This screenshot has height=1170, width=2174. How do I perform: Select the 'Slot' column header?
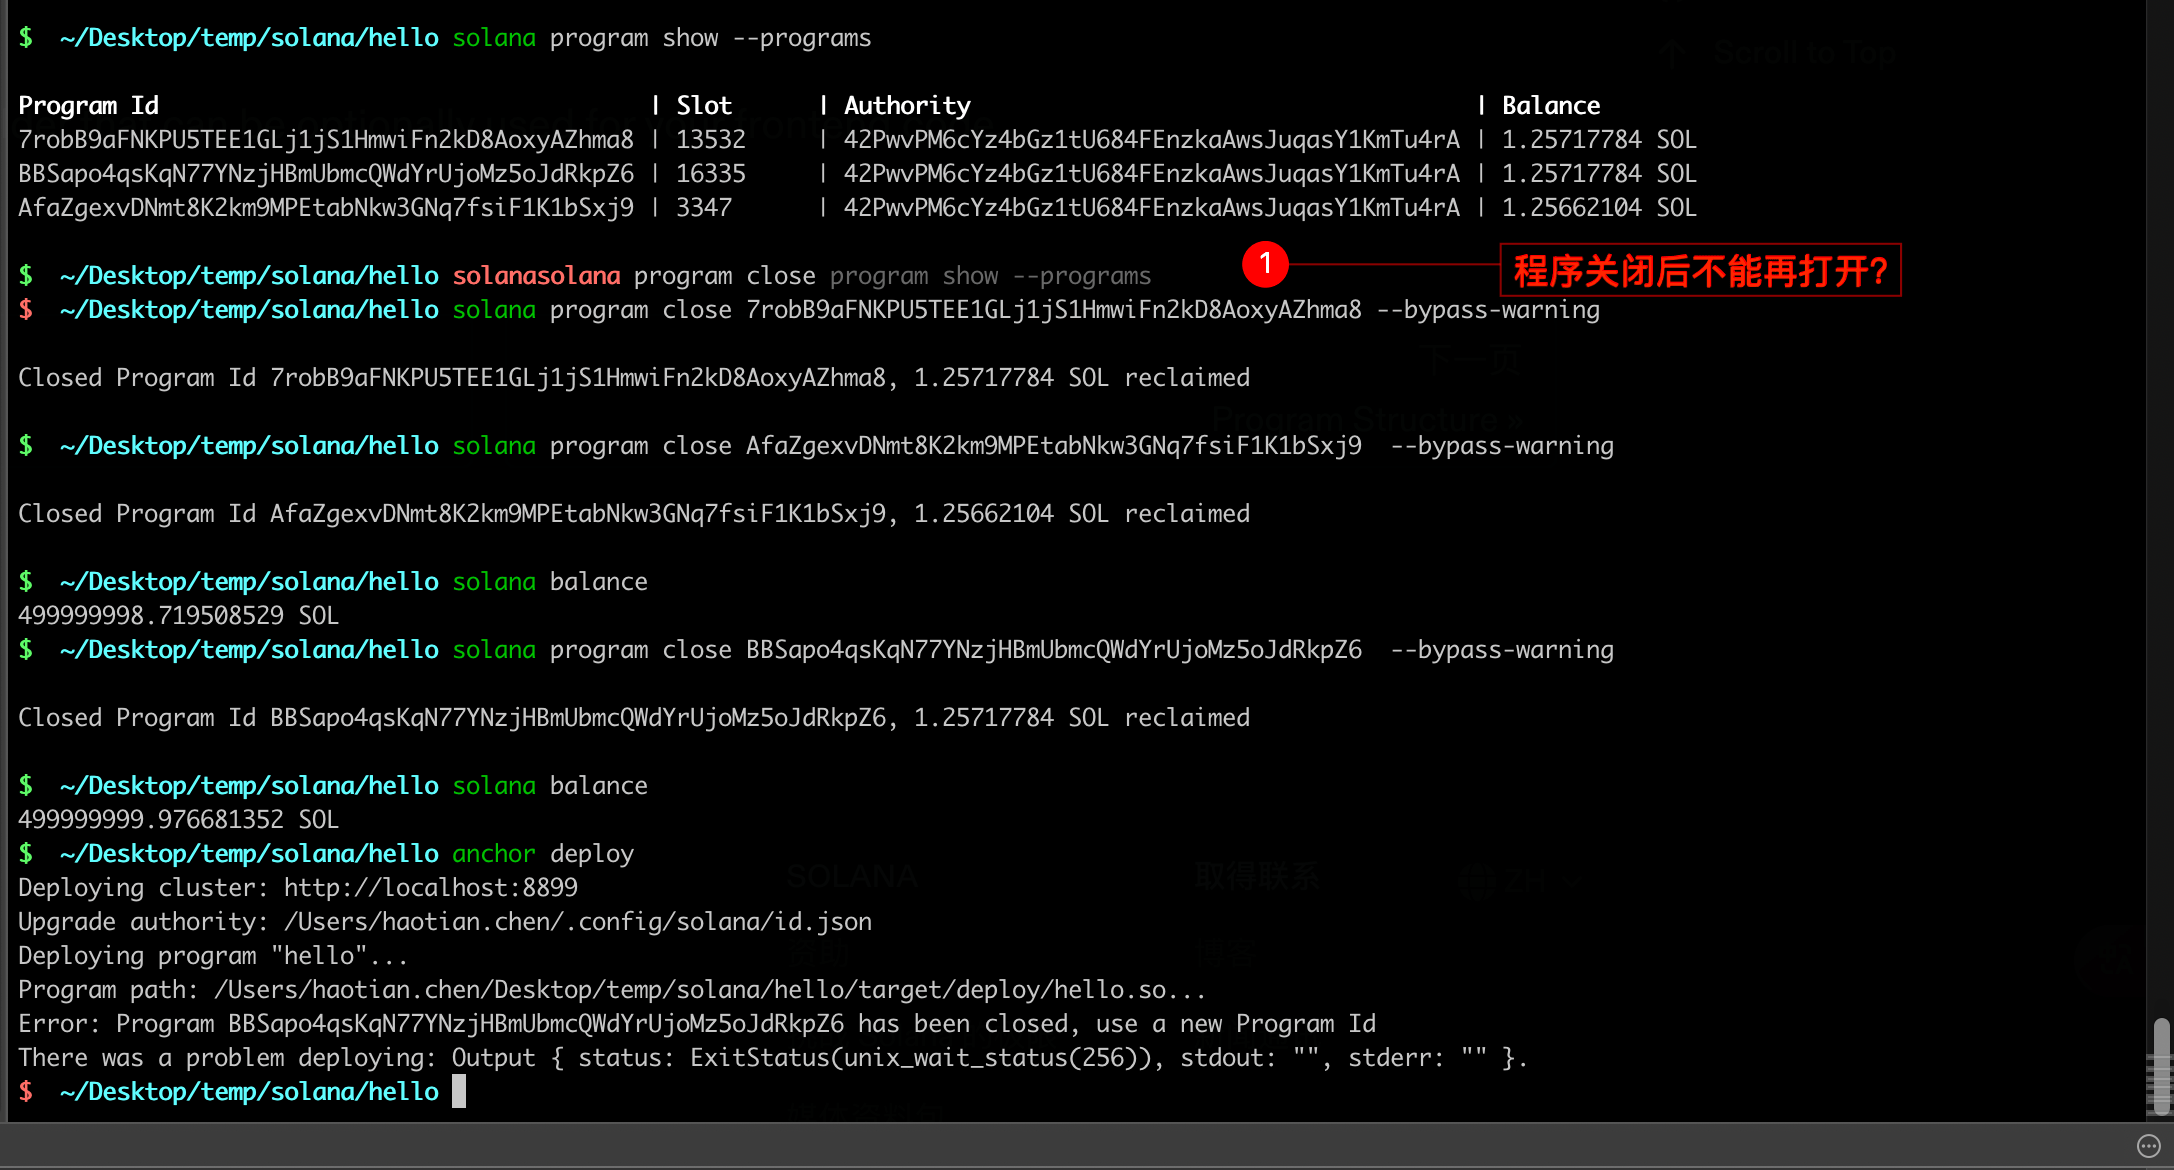point(704,106)
